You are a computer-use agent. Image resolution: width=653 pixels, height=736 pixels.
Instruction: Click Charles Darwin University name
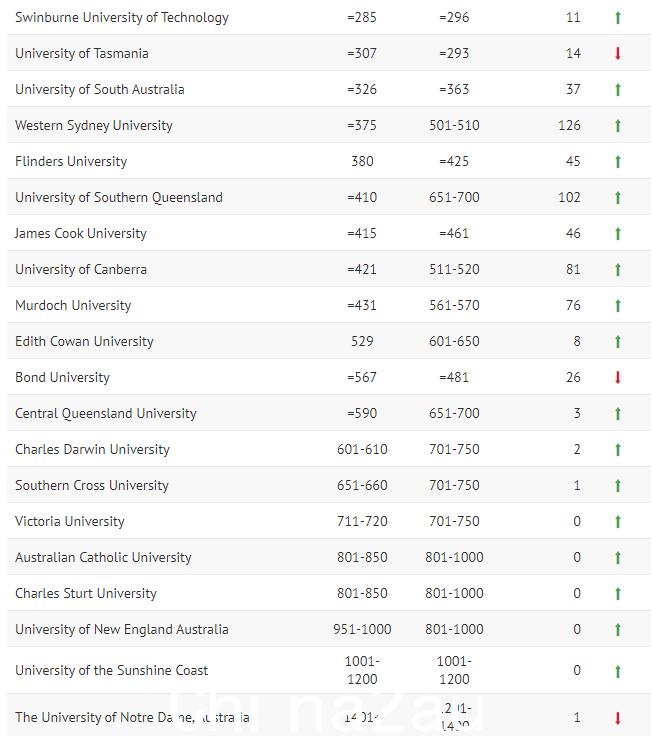[92, 449]
